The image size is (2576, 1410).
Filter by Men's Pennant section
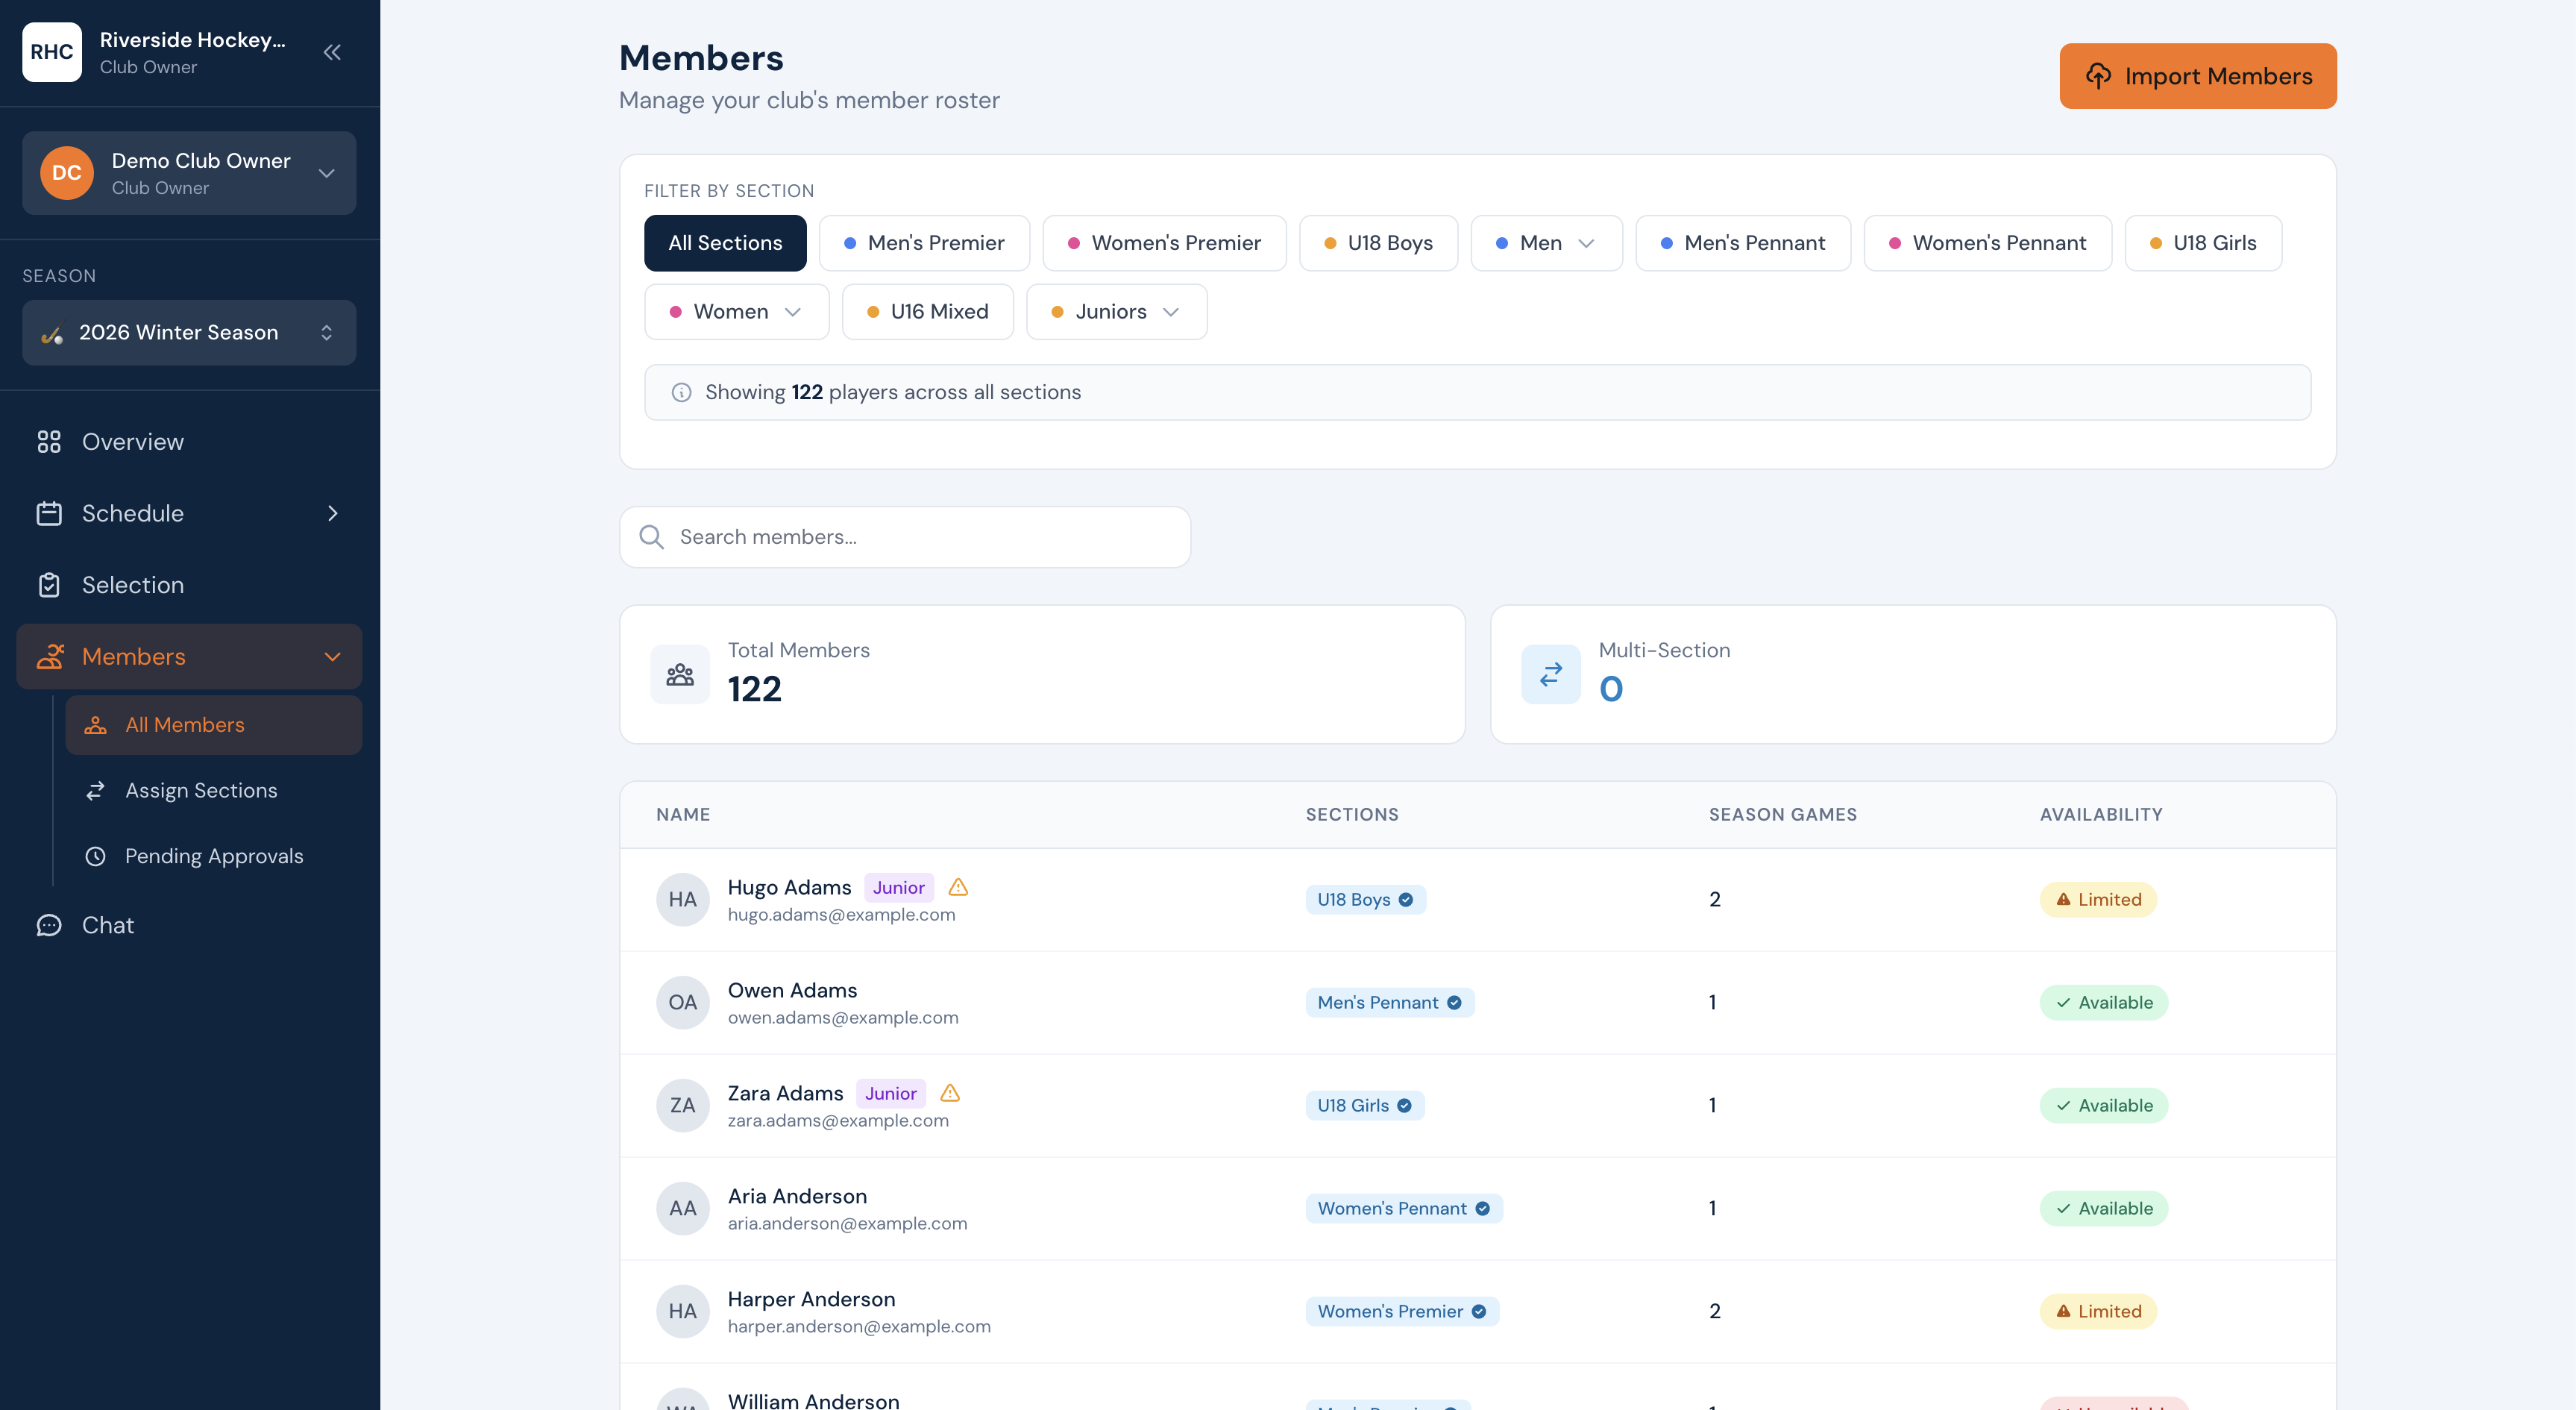[1743, 243]
